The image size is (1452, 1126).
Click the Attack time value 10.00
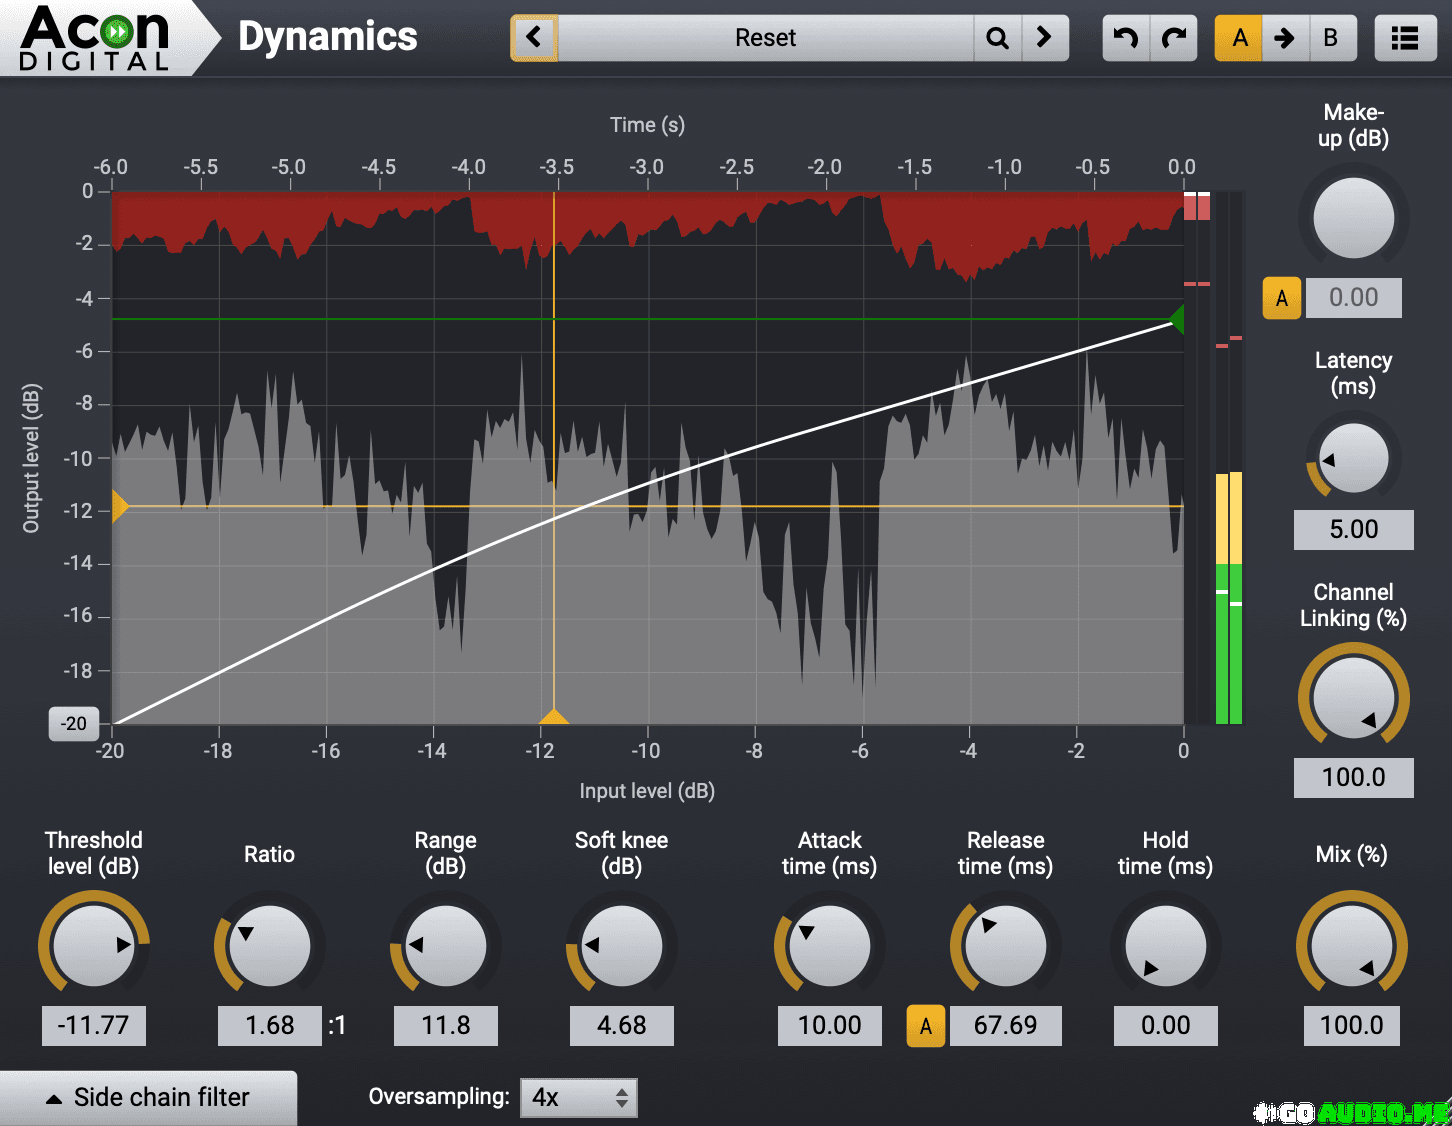point(829,1026)
